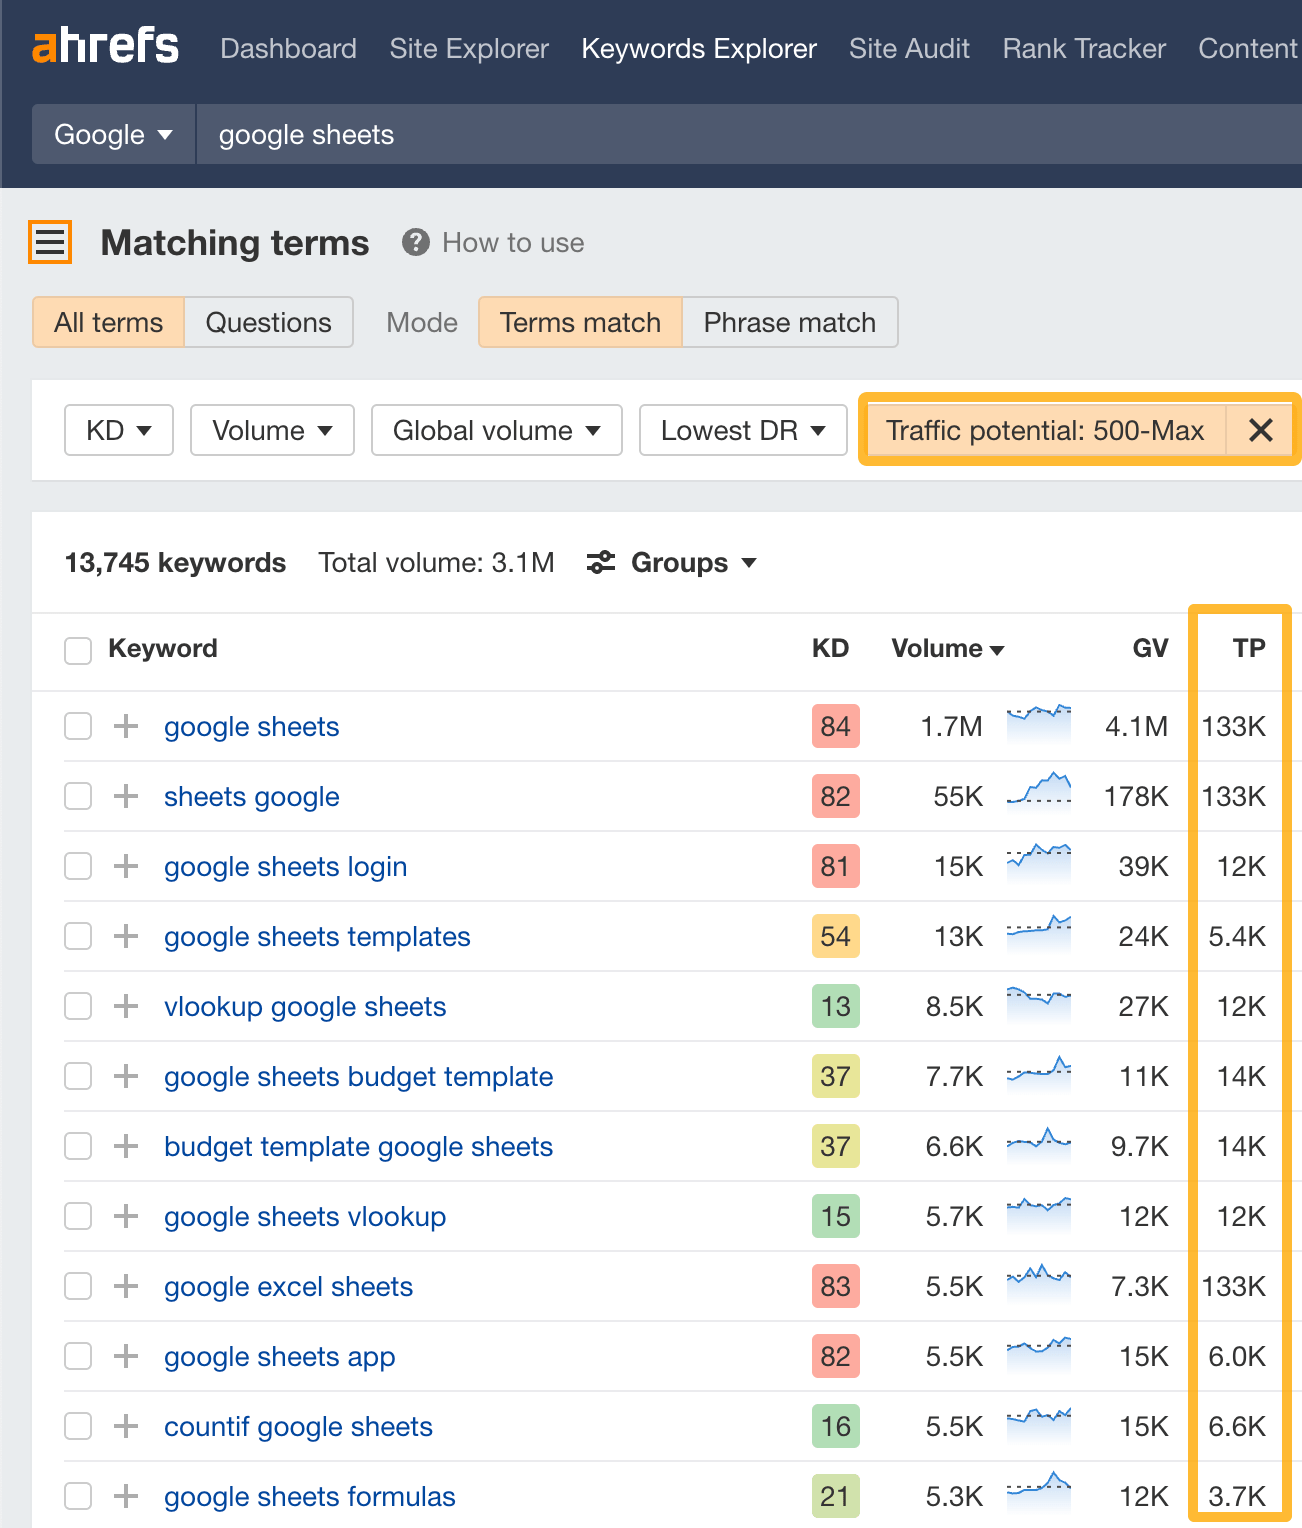Add 'vlookup google sheets' using the plus icon
This screenshot has height=1528, width=1302.
coord(125,1006)
